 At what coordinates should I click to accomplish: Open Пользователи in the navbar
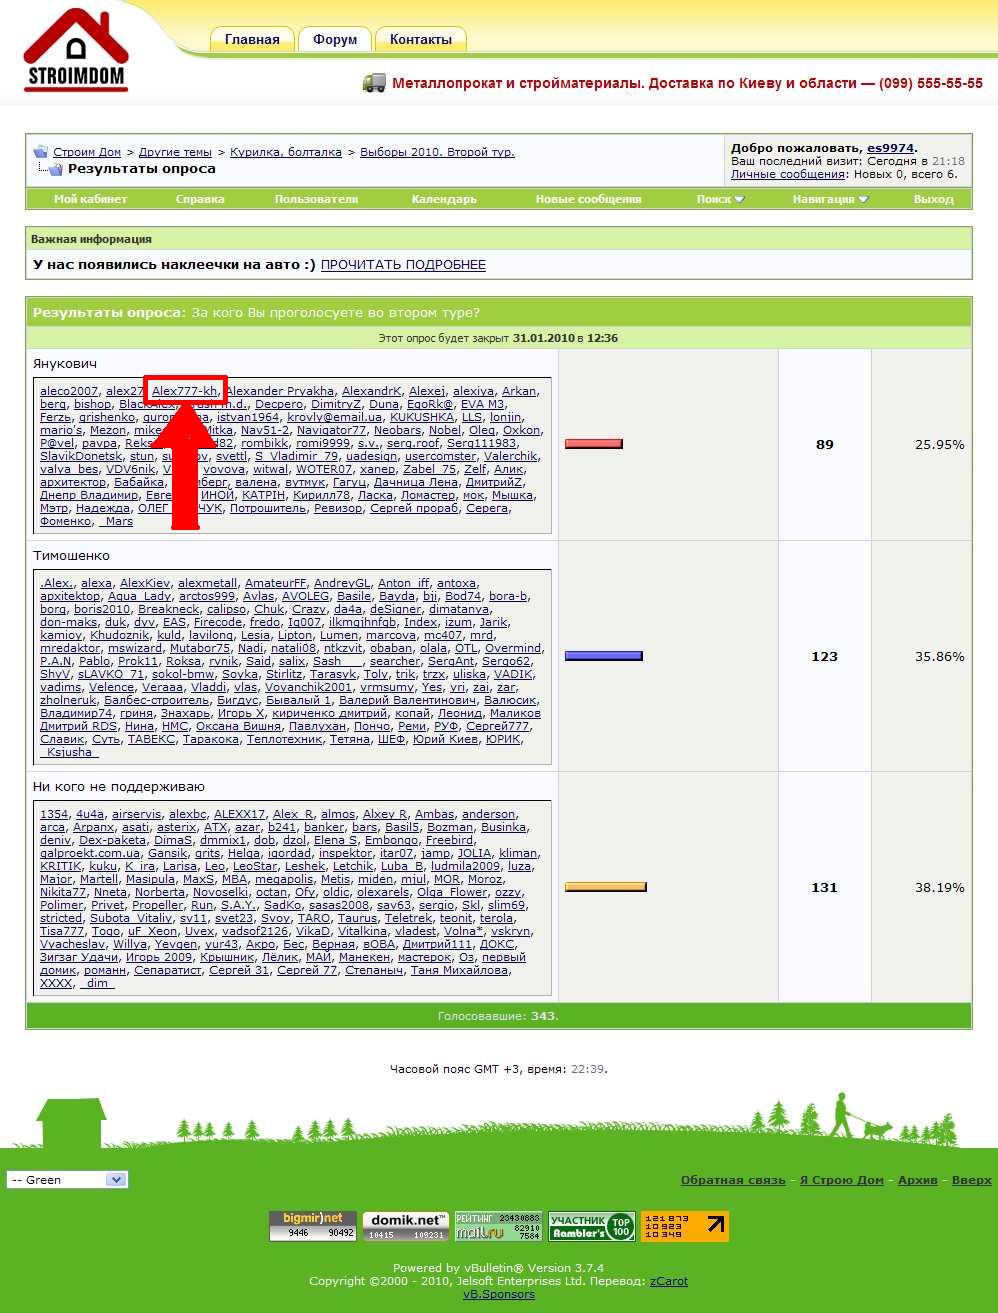coord(316,199)
